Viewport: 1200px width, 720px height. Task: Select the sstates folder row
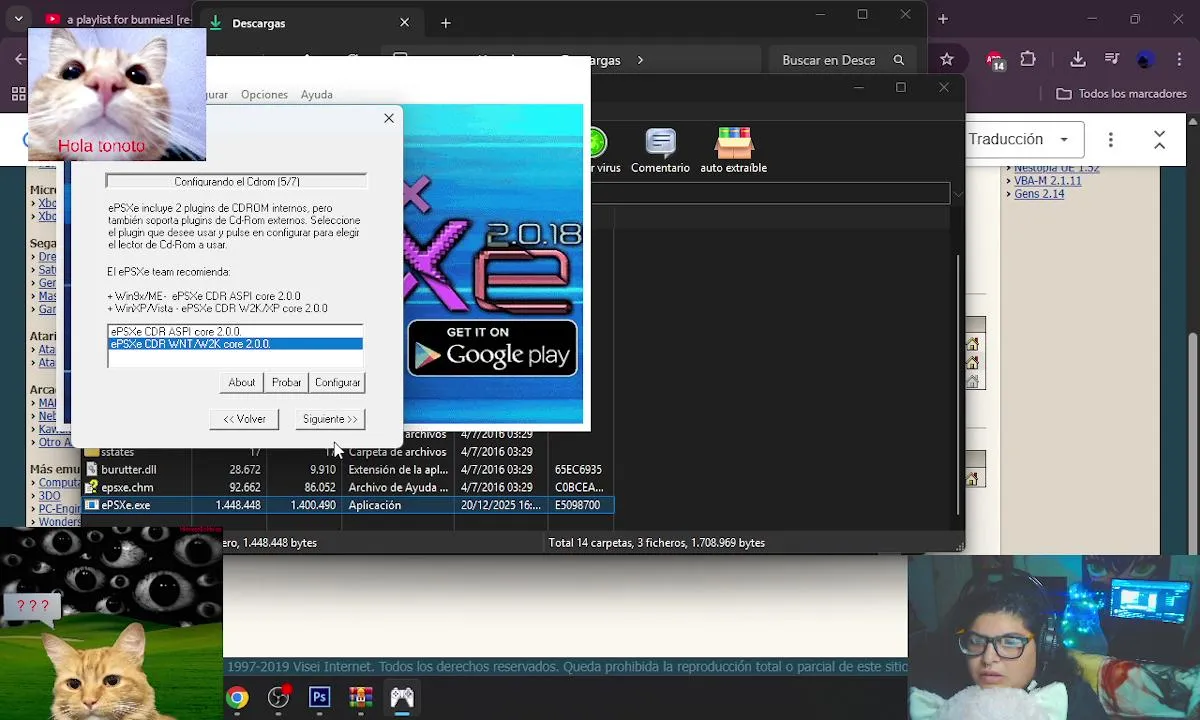(x=348, y=452)
